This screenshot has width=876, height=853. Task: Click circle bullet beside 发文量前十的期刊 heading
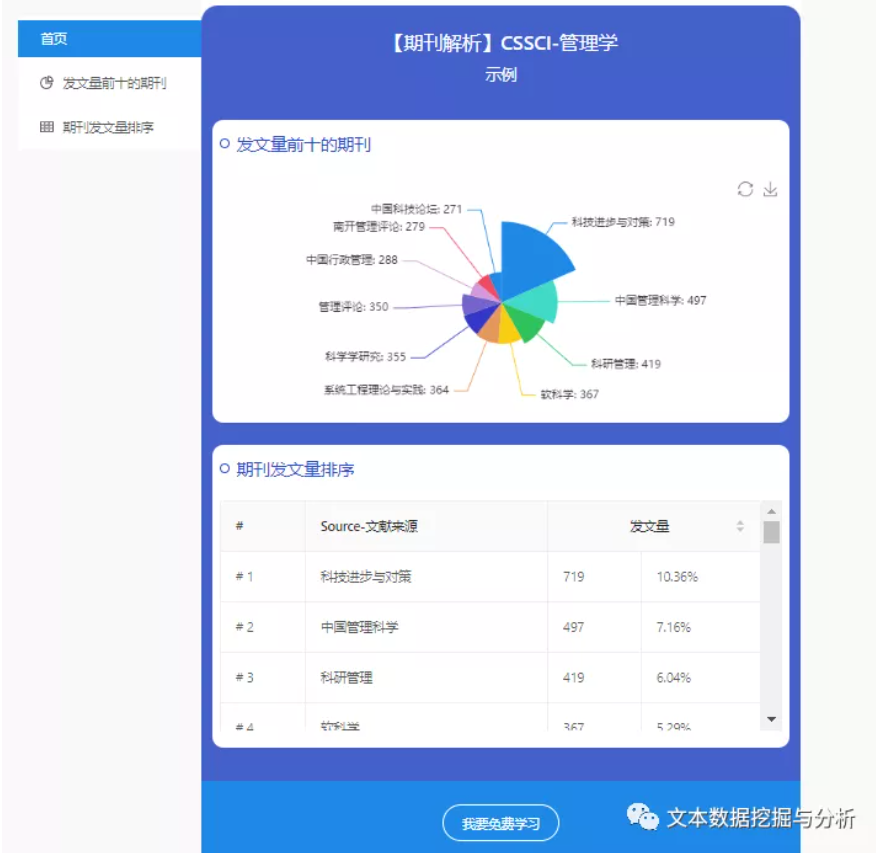tap(224, 144)
